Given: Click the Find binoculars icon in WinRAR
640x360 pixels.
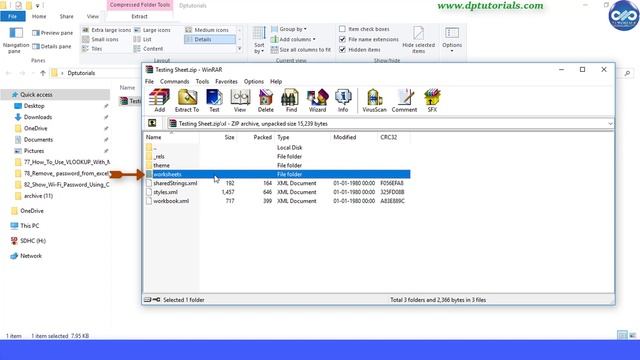Looking at the screenshot, I should (291, 100).
